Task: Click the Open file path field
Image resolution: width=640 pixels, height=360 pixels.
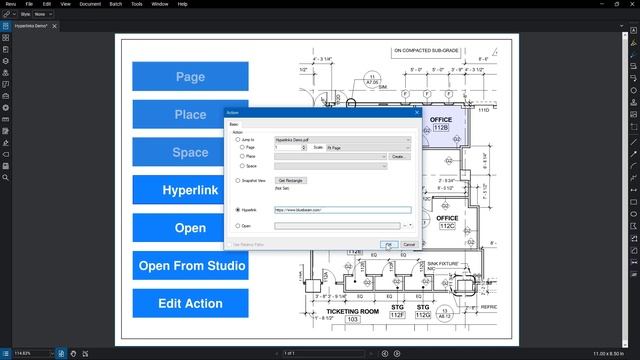Action: coord(338,226)
